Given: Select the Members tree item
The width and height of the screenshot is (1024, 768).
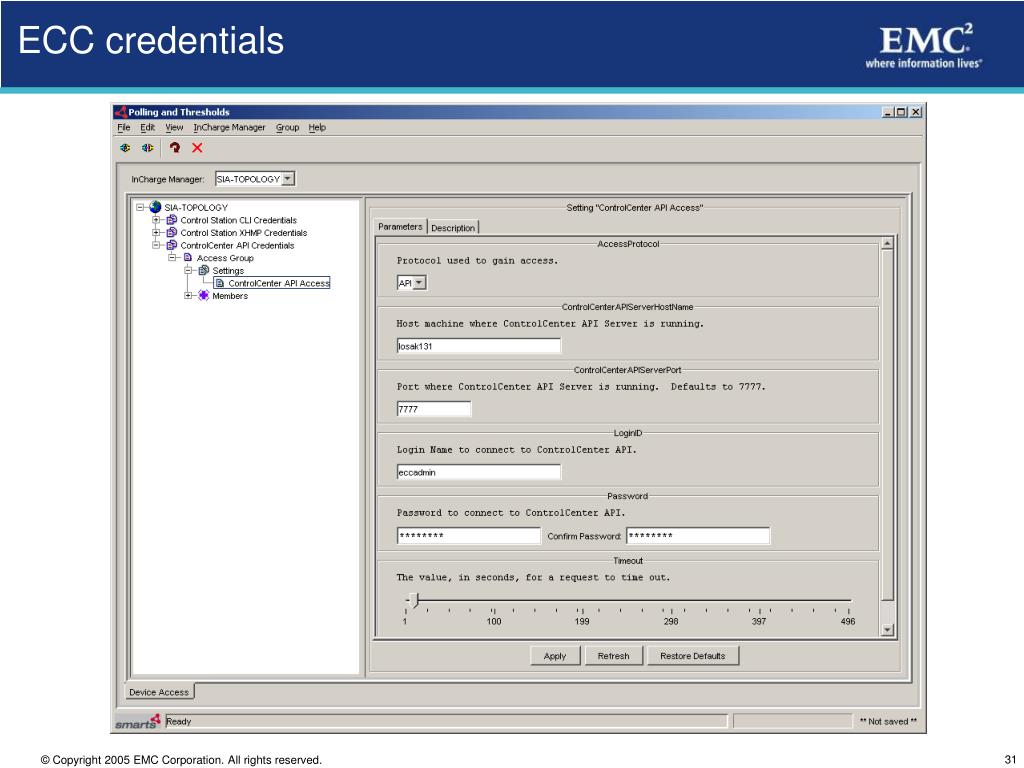Looking at the screenshot, I should tap(230, 296).
